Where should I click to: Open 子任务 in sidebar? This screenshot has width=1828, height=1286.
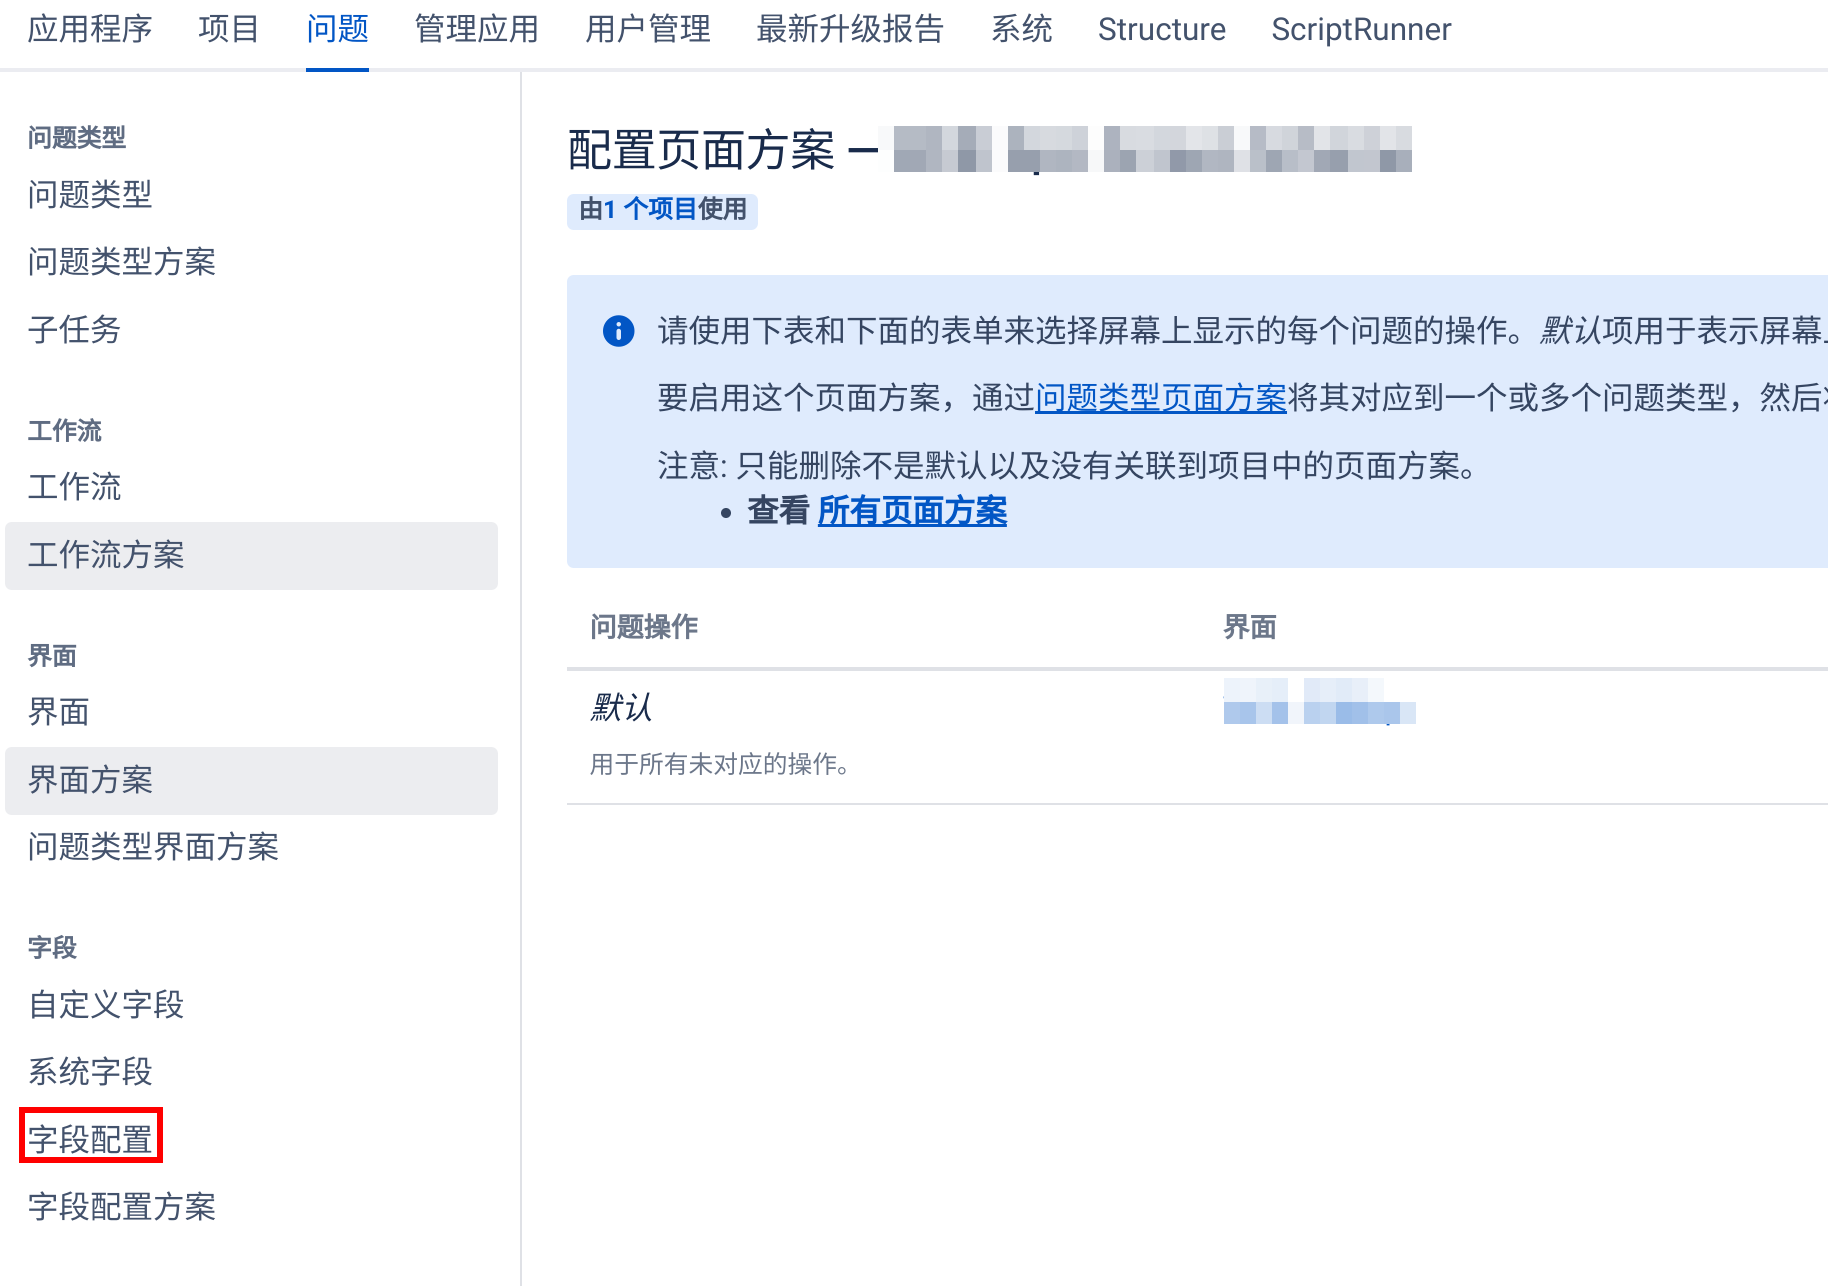(x=74, y=329)
